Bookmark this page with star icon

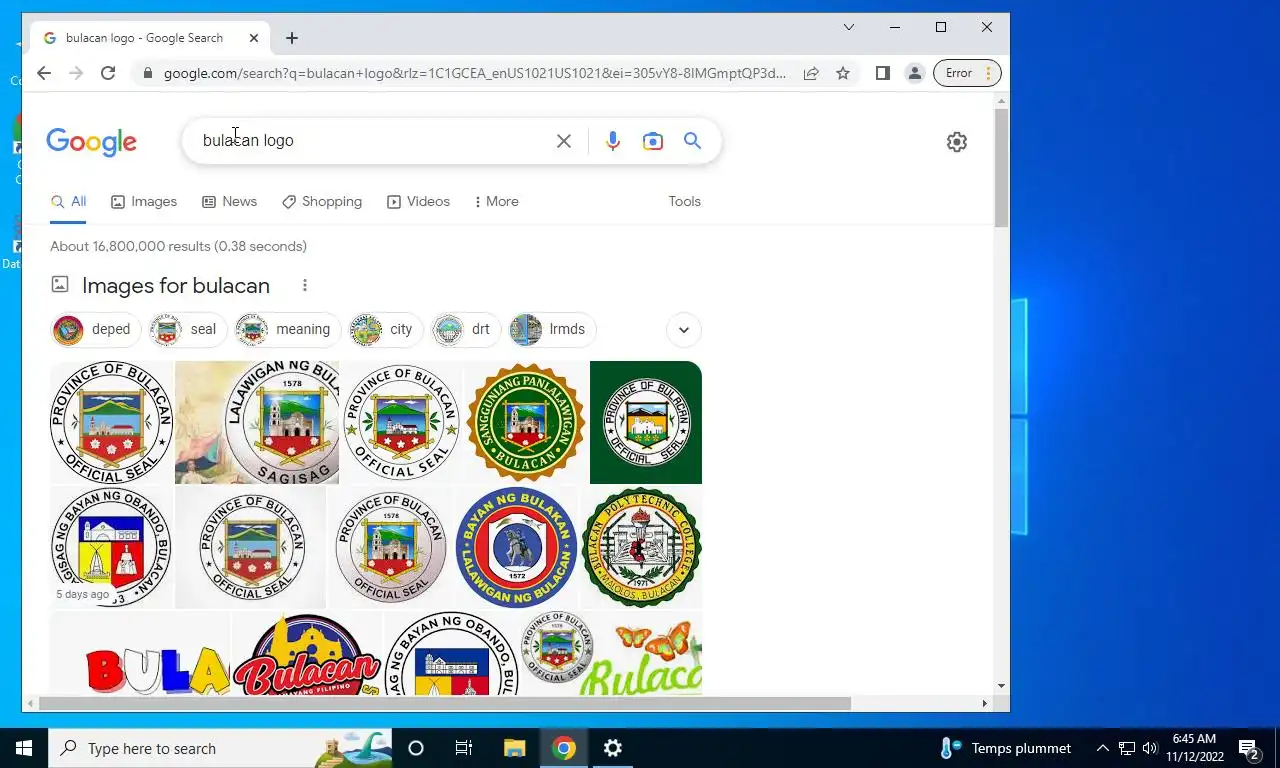[x=843, y=73]
